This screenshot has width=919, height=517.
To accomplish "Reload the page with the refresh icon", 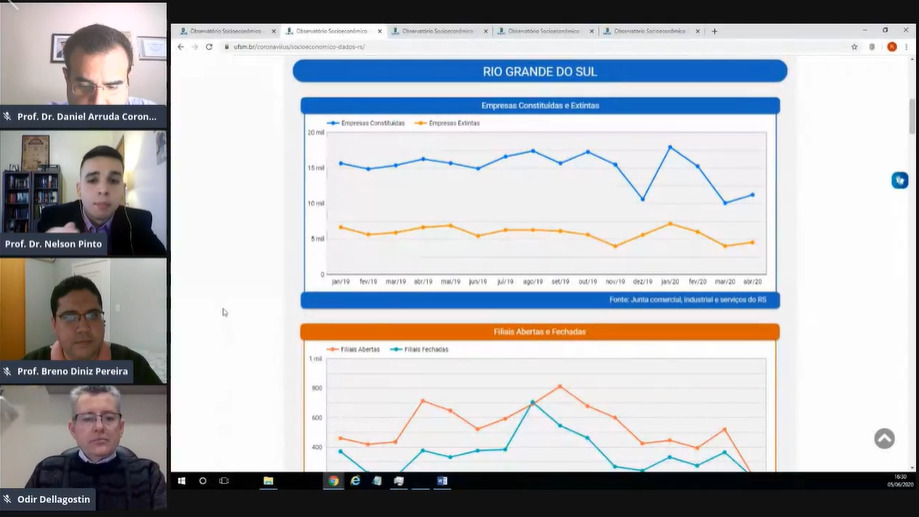I will pos(208,47).
